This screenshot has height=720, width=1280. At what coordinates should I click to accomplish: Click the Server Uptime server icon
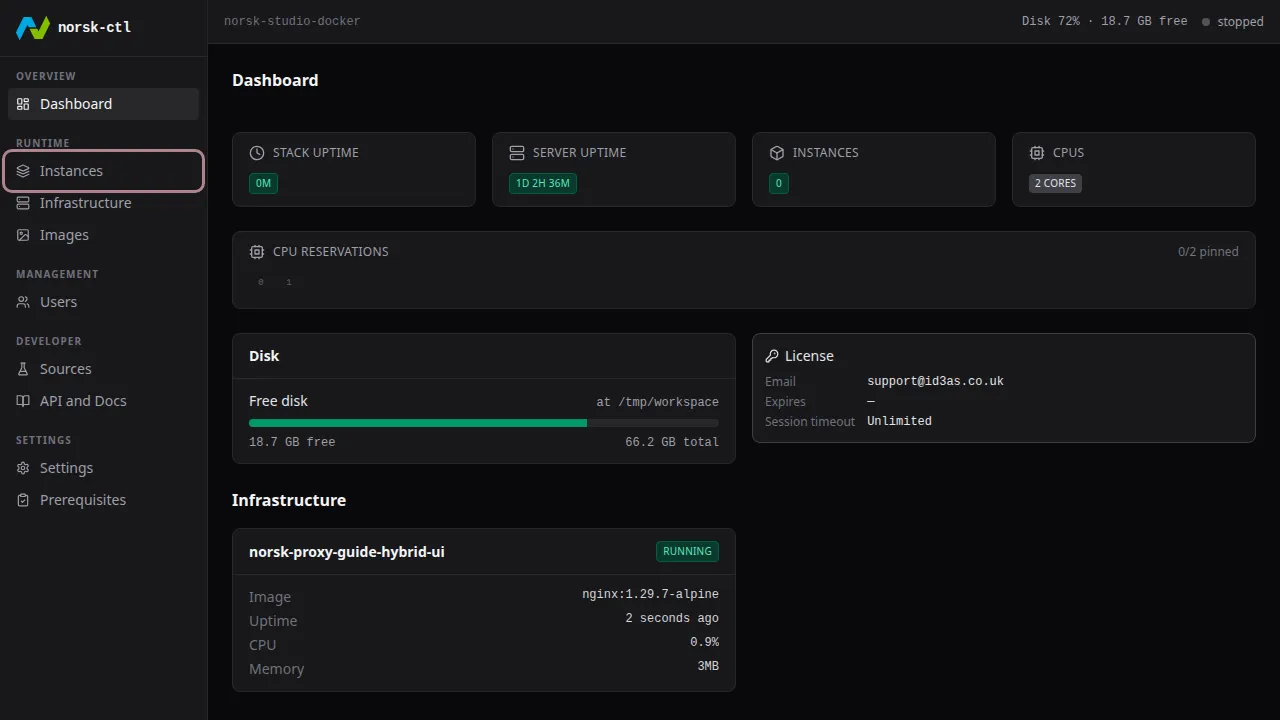click(x=517, y=153)
